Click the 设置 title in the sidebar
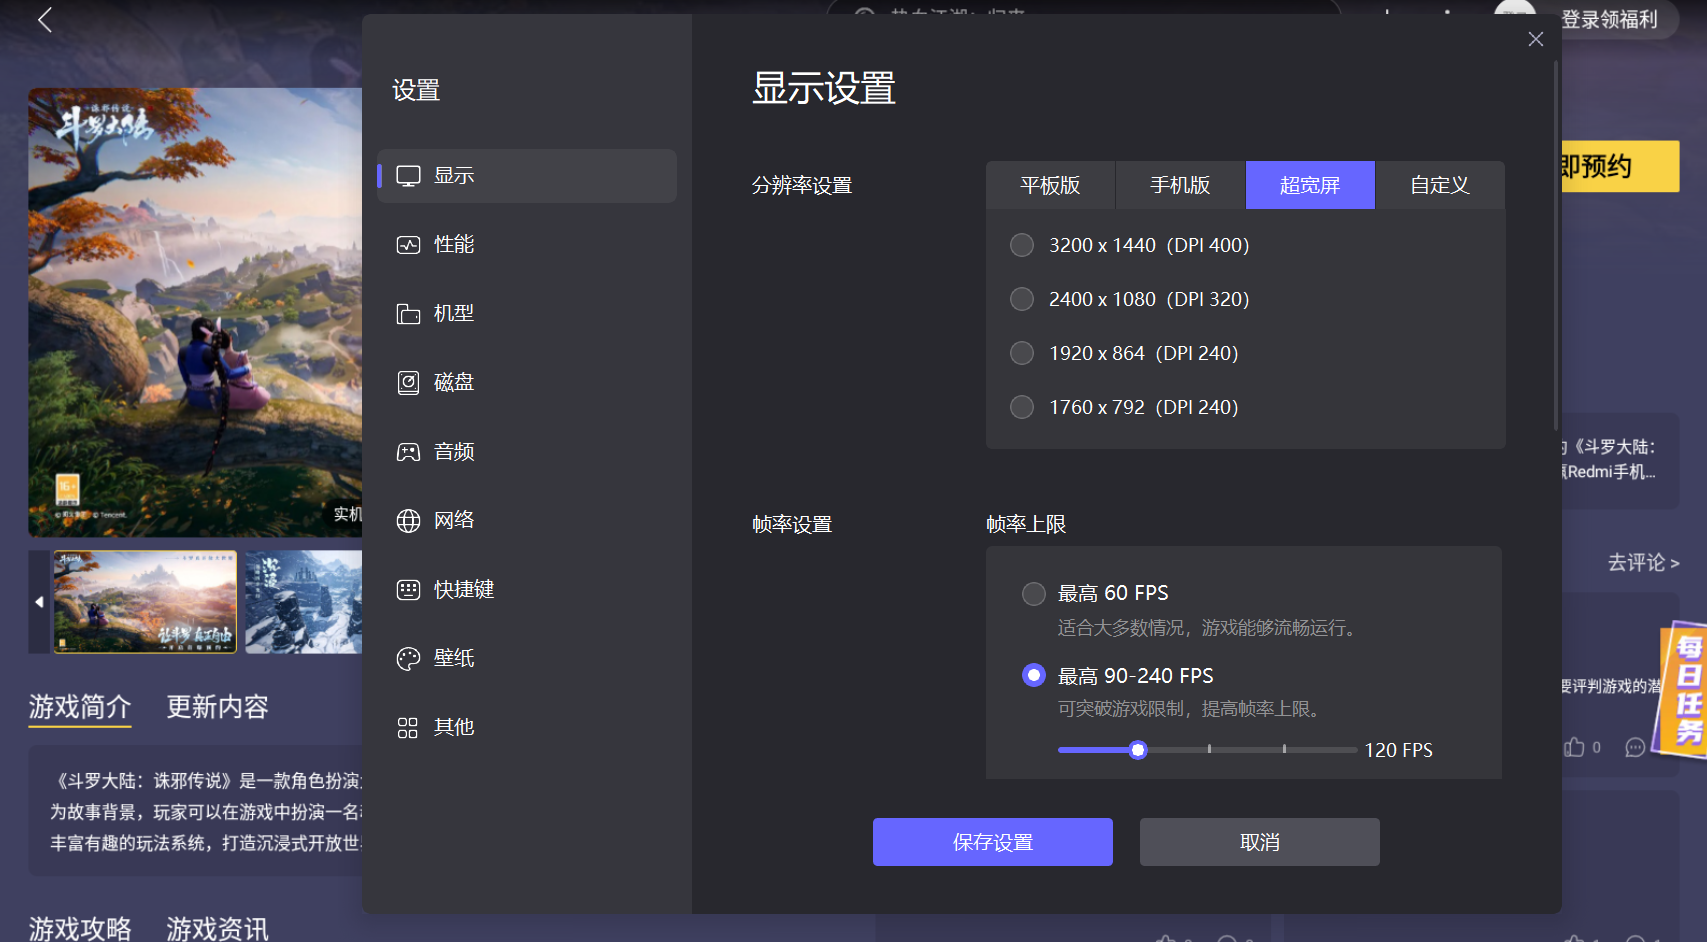Screen dimensions: 1707x942 (416, 90)
